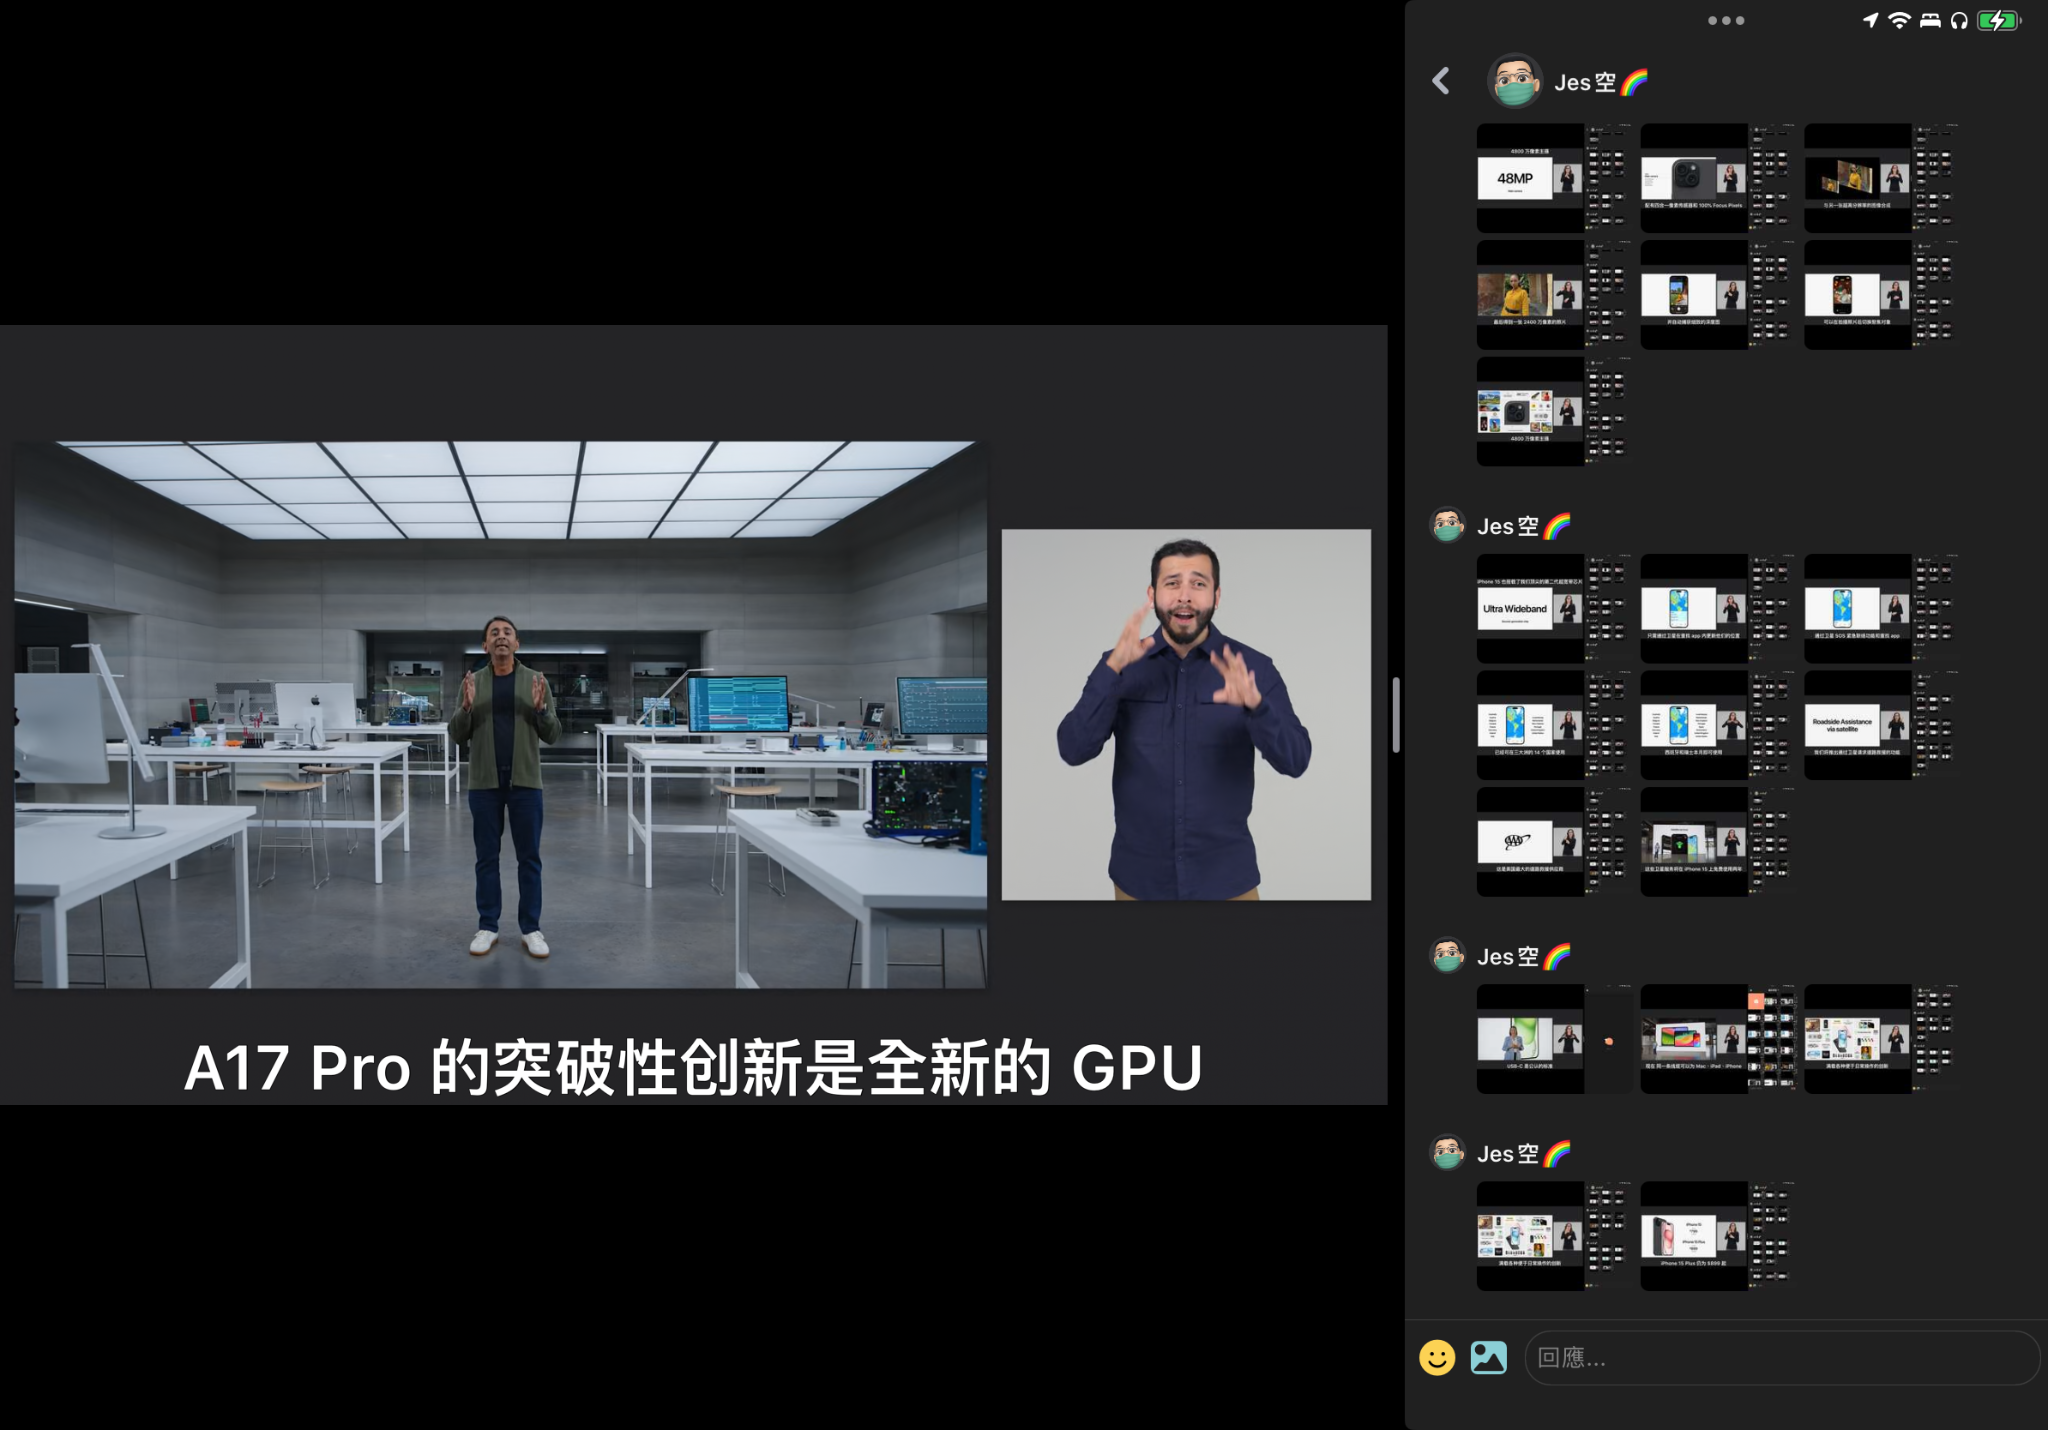Tap the avatar beside the third Jes 空 post
2048x1430 pixels.
pos(1447,956)
